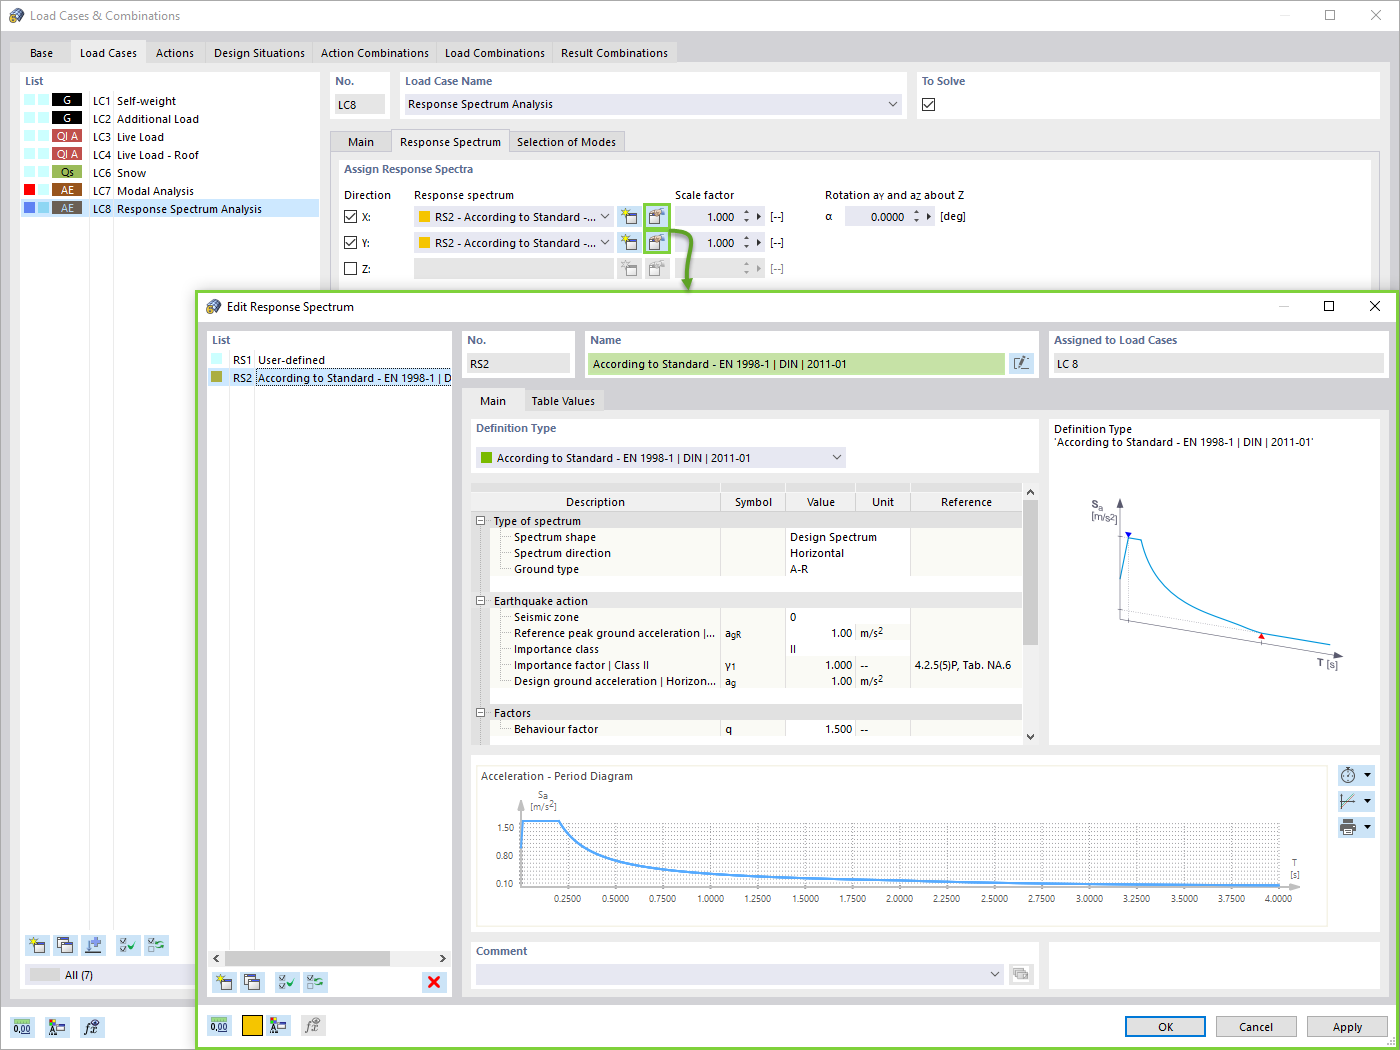Click the X scale factor input field
Image resolution: width=1400 pixels, height=1050 pixels.
click(x=707, y=217)
